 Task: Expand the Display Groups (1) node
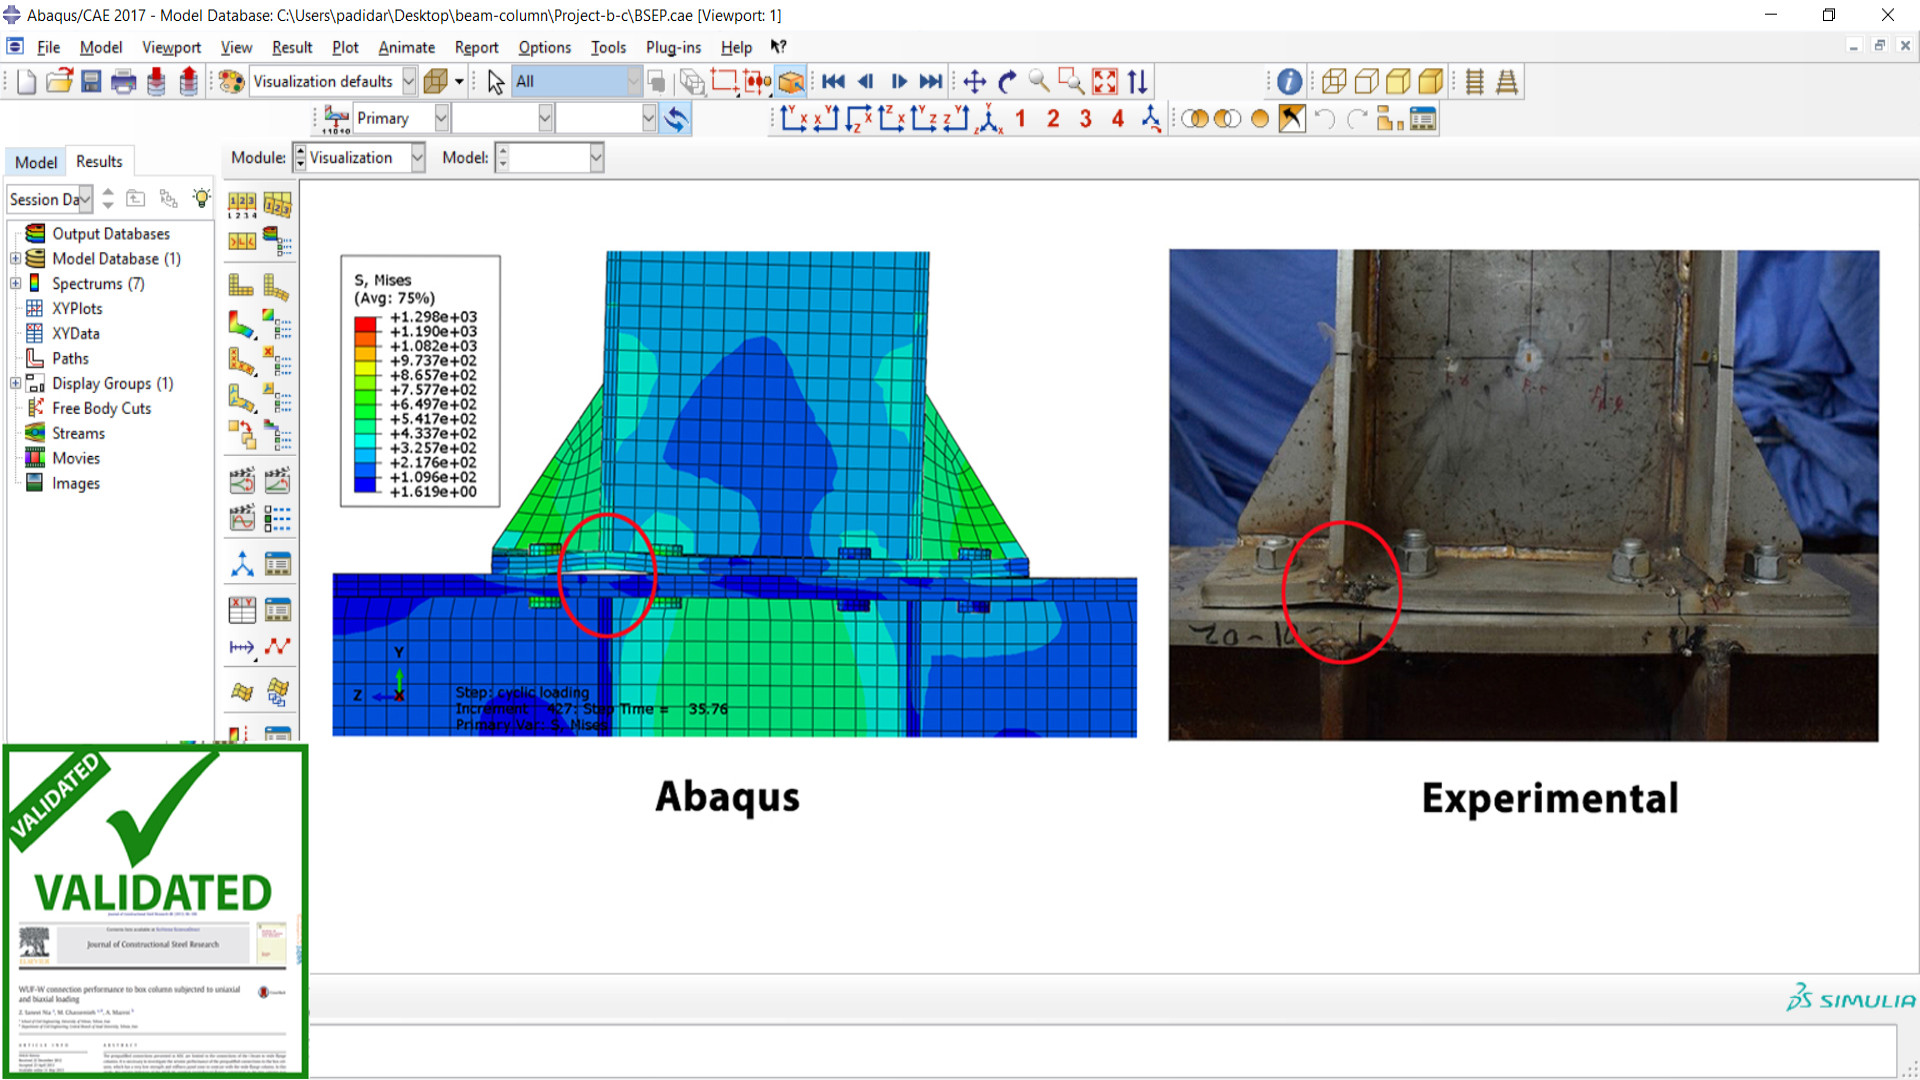click(15, 384)
